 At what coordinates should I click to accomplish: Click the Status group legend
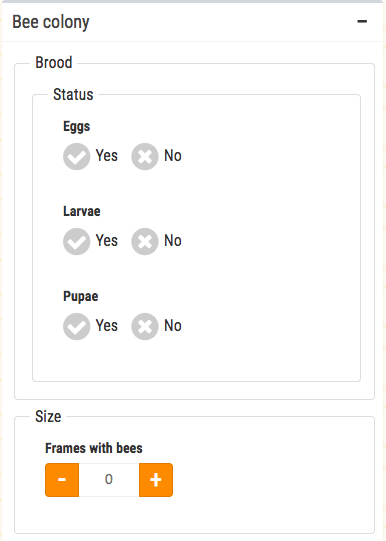(x=73, y=95)
